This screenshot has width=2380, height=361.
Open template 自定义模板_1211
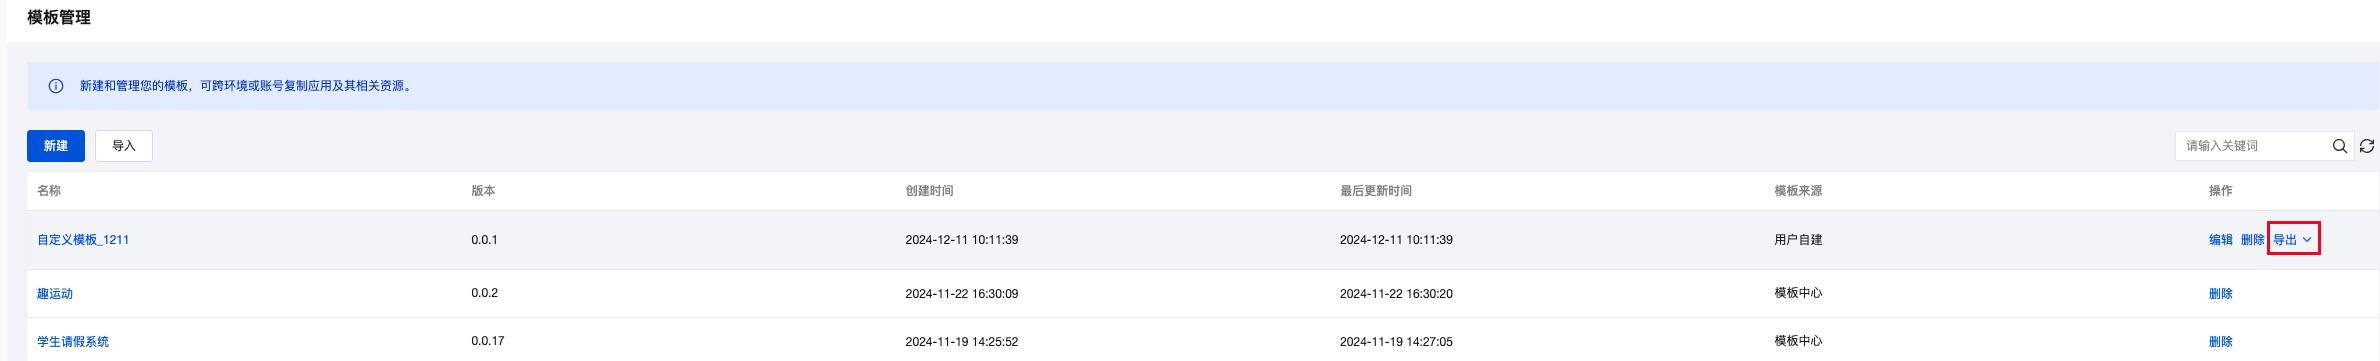[83, 240]
